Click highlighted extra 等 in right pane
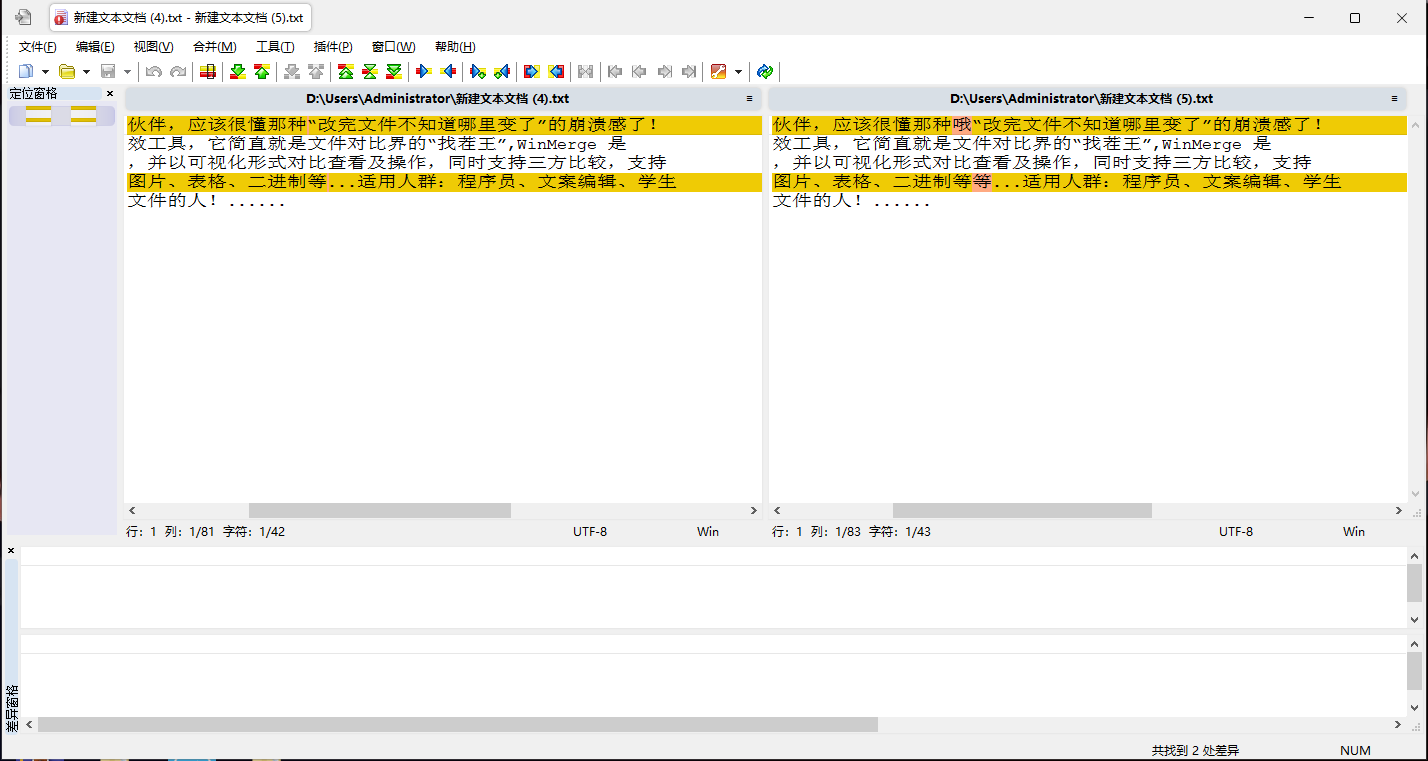This screenshot has width=1428, height=761. coord(982,182)
